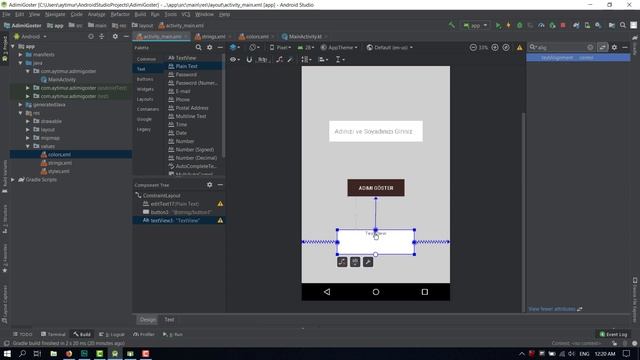Open the Terminal tool window
This screenshot has height=360, width=640.
[53, 334]
